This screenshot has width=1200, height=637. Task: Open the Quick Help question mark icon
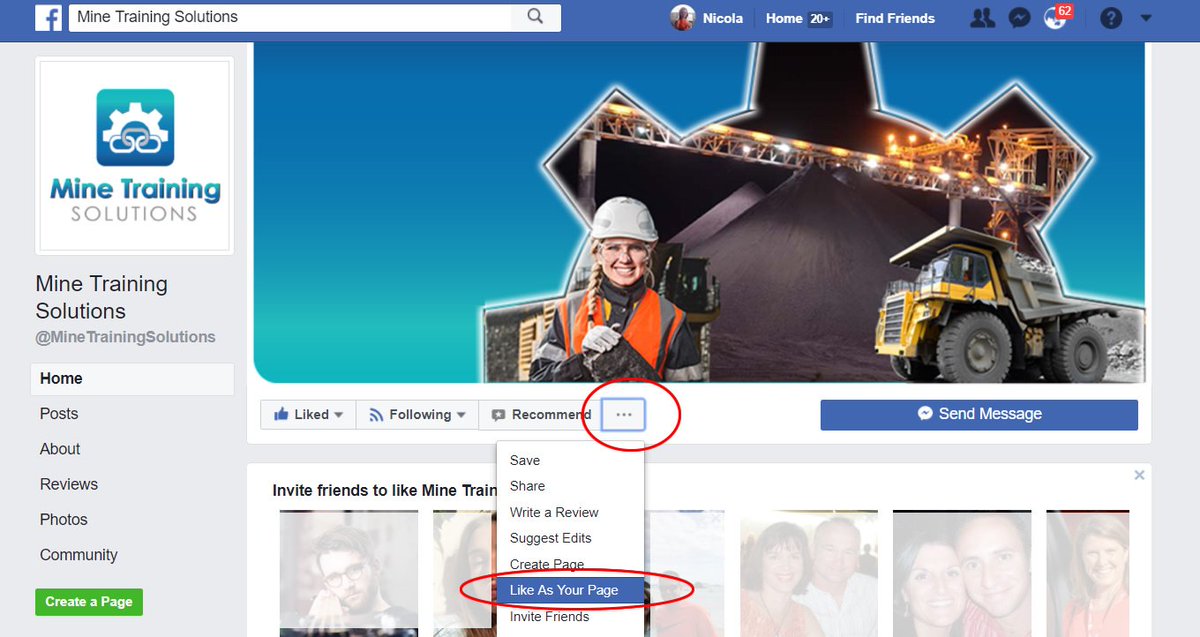[1111, 18]
